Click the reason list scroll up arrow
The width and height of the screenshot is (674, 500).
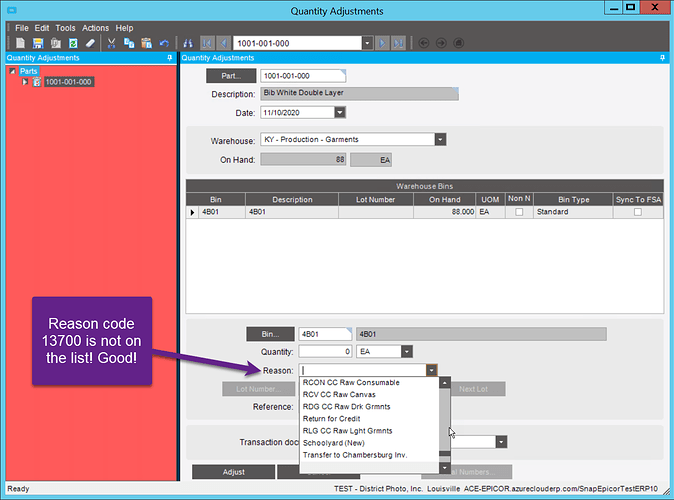click(x=445, y=382)
